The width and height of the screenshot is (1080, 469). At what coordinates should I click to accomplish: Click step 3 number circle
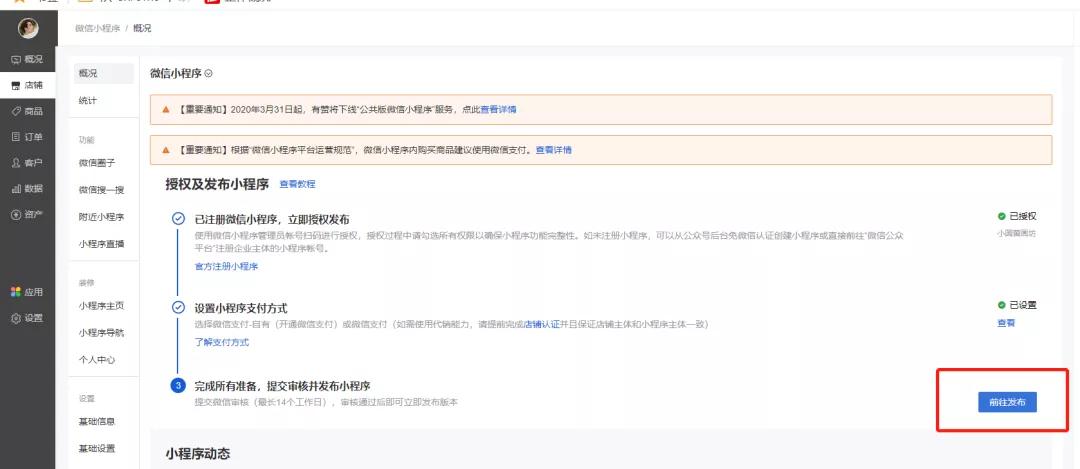[178, 386]
